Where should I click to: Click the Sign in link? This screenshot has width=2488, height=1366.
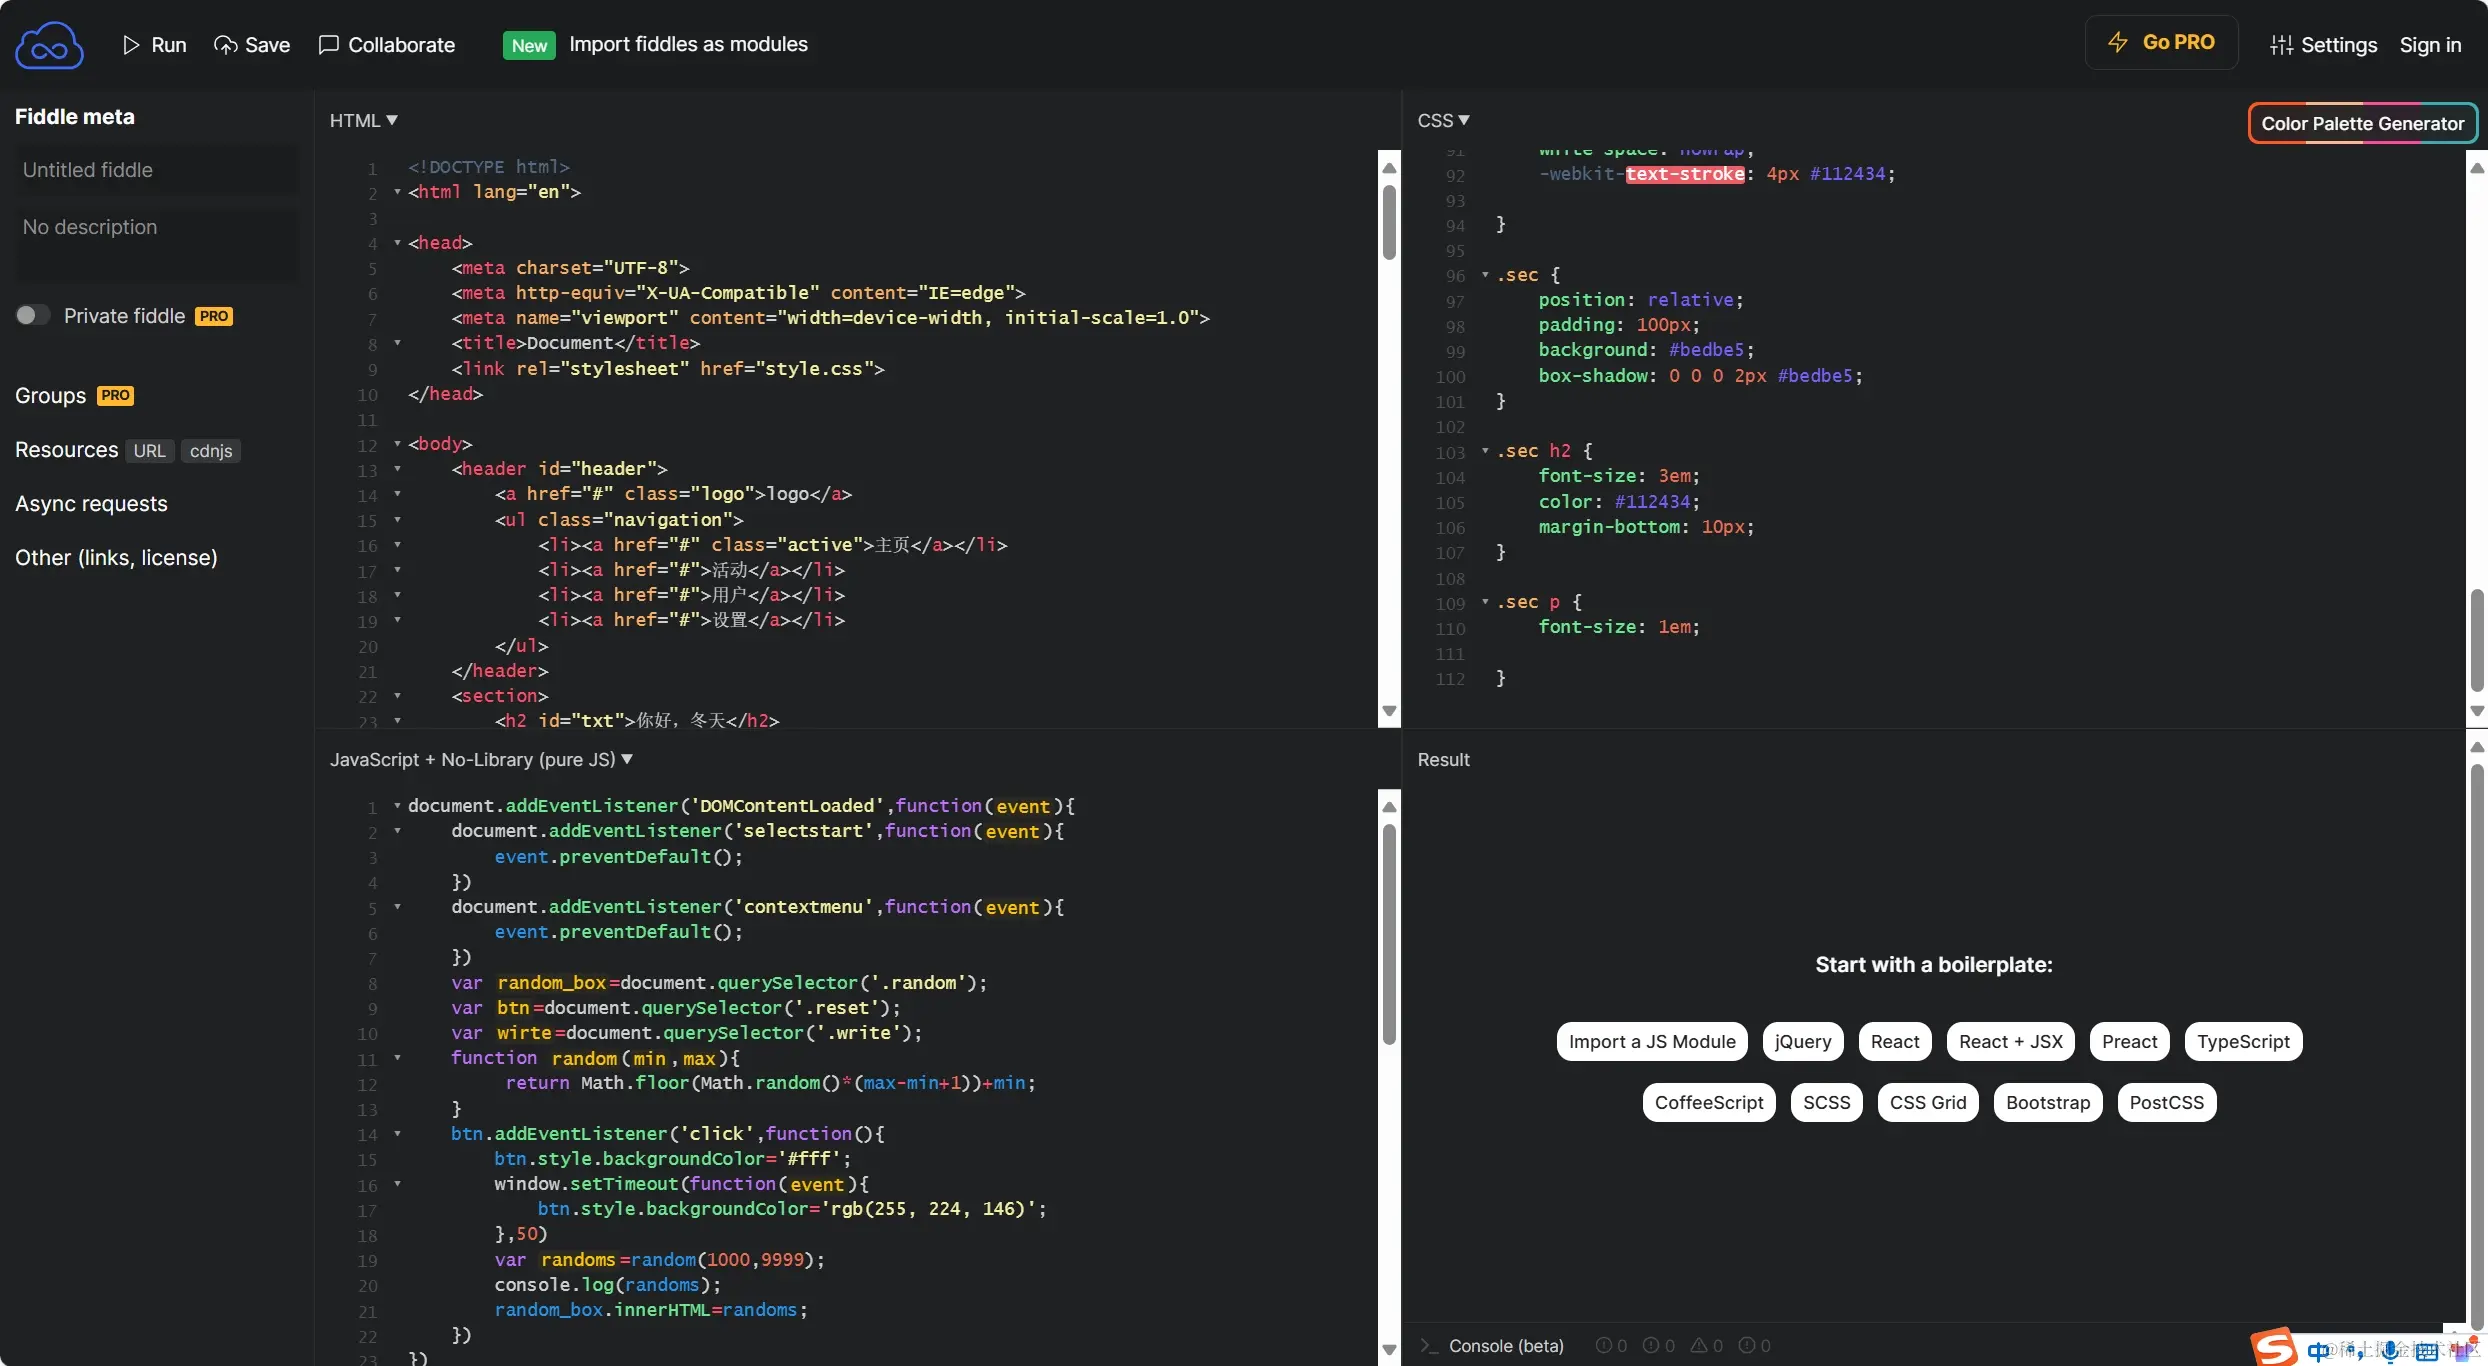(x=2430, y=45)
